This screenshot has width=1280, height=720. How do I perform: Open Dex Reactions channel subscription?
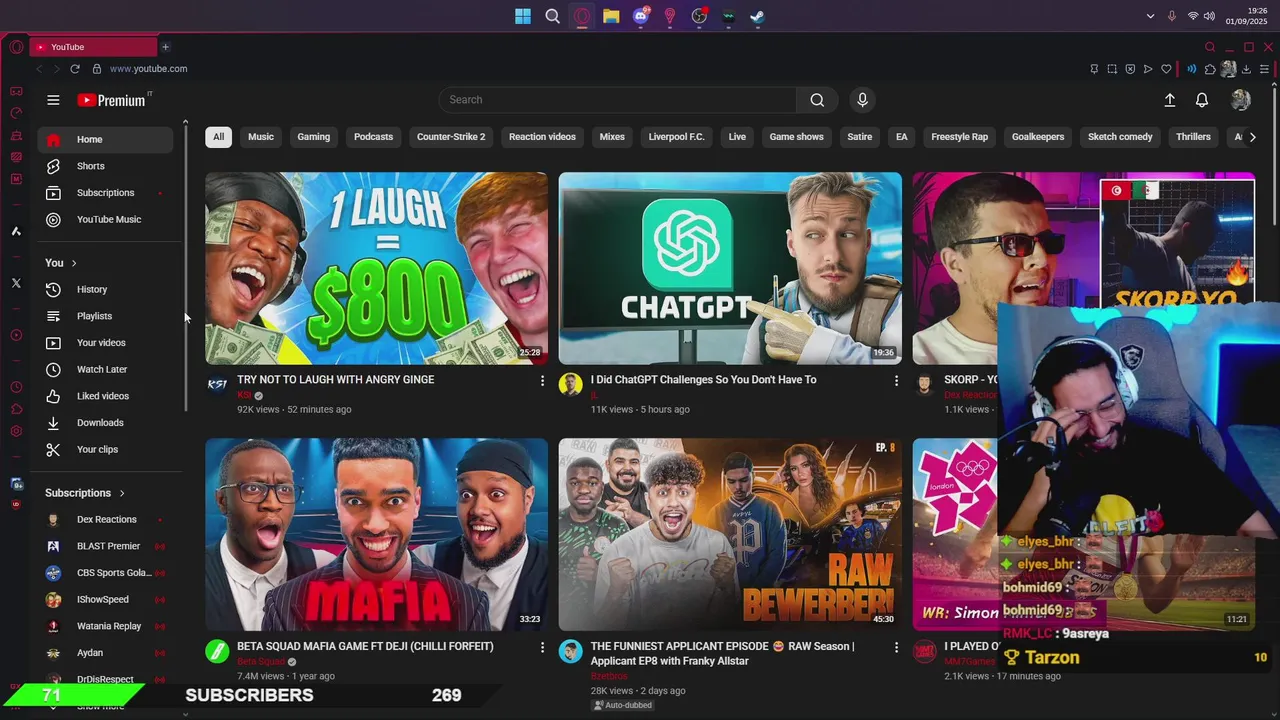105,520
